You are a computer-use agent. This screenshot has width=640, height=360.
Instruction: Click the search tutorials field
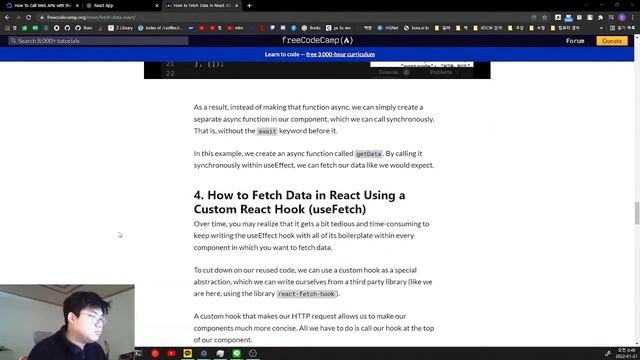pyautogui.click(x=98, y=41)
